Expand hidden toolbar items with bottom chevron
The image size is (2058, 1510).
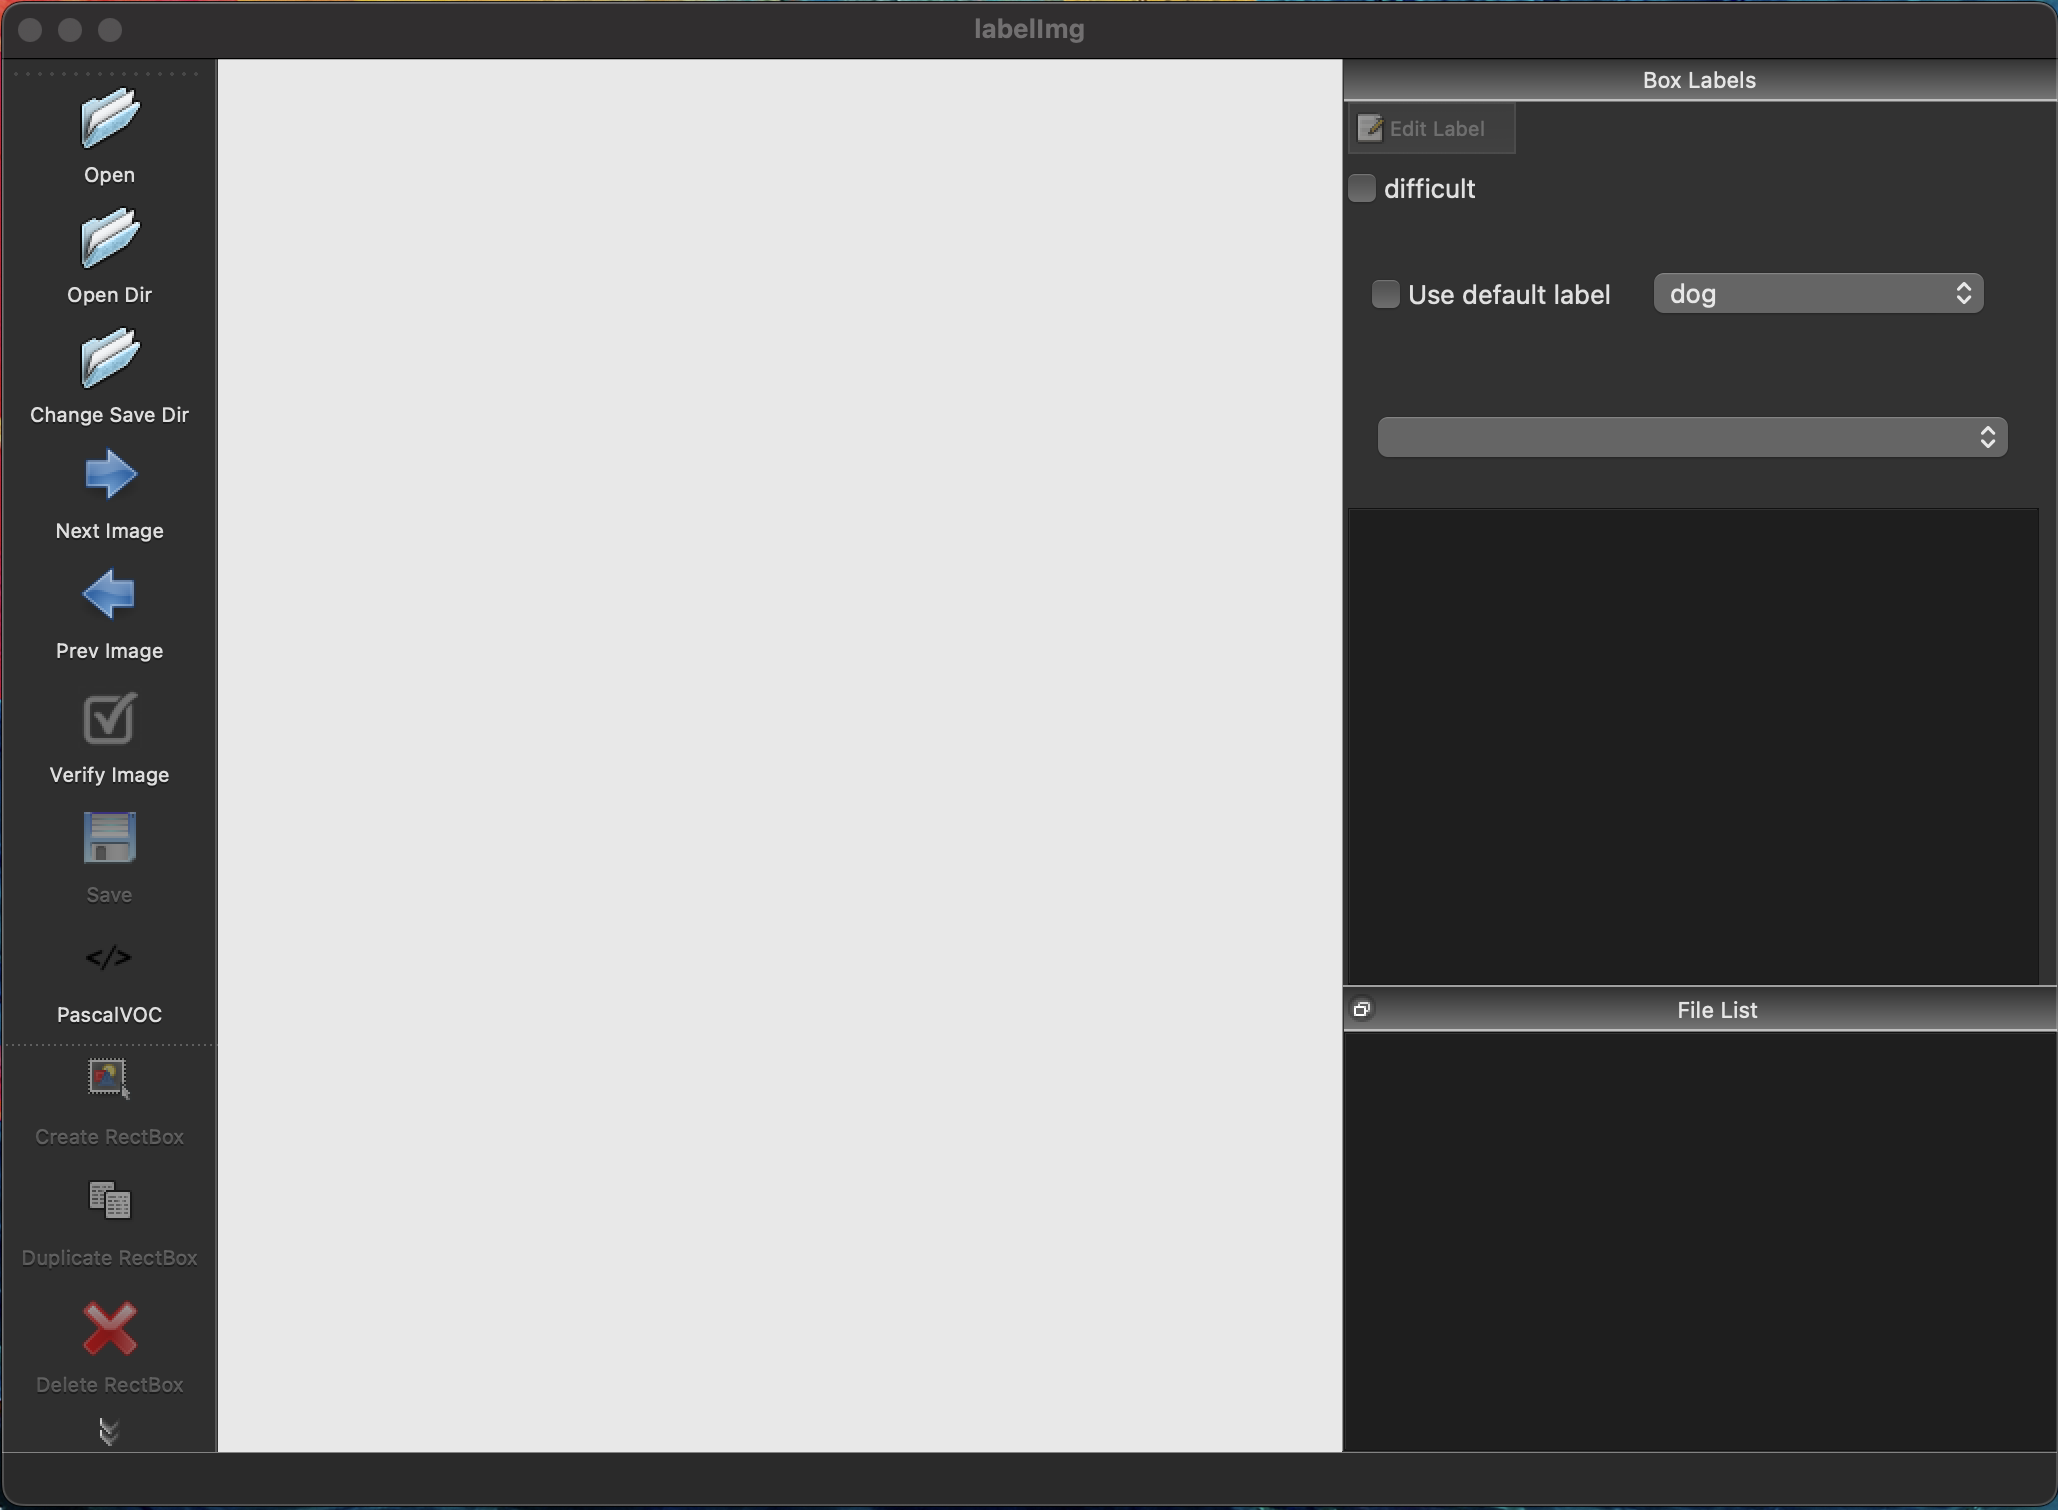pyautogui.click(x=109, y=1432)
